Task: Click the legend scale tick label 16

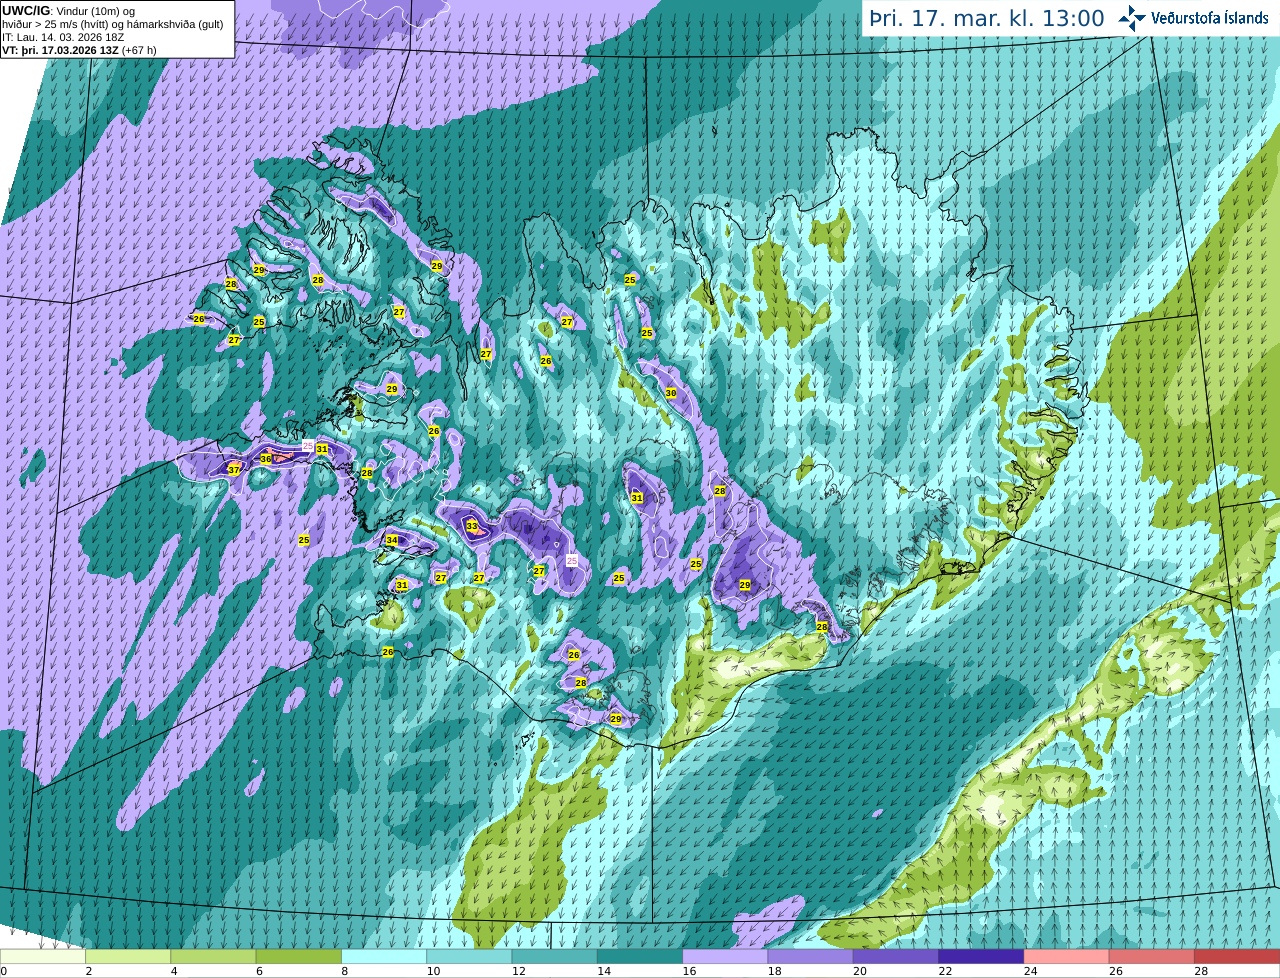Action: pos(689,971)
